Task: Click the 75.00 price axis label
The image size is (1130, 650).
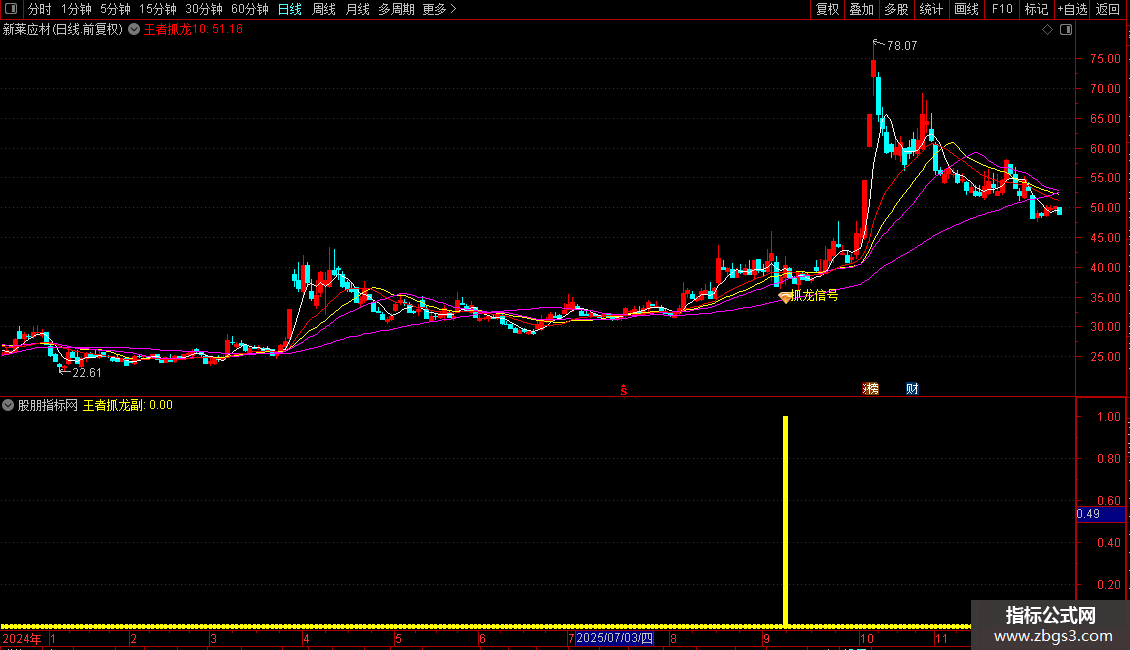Action: point(1105,59)
